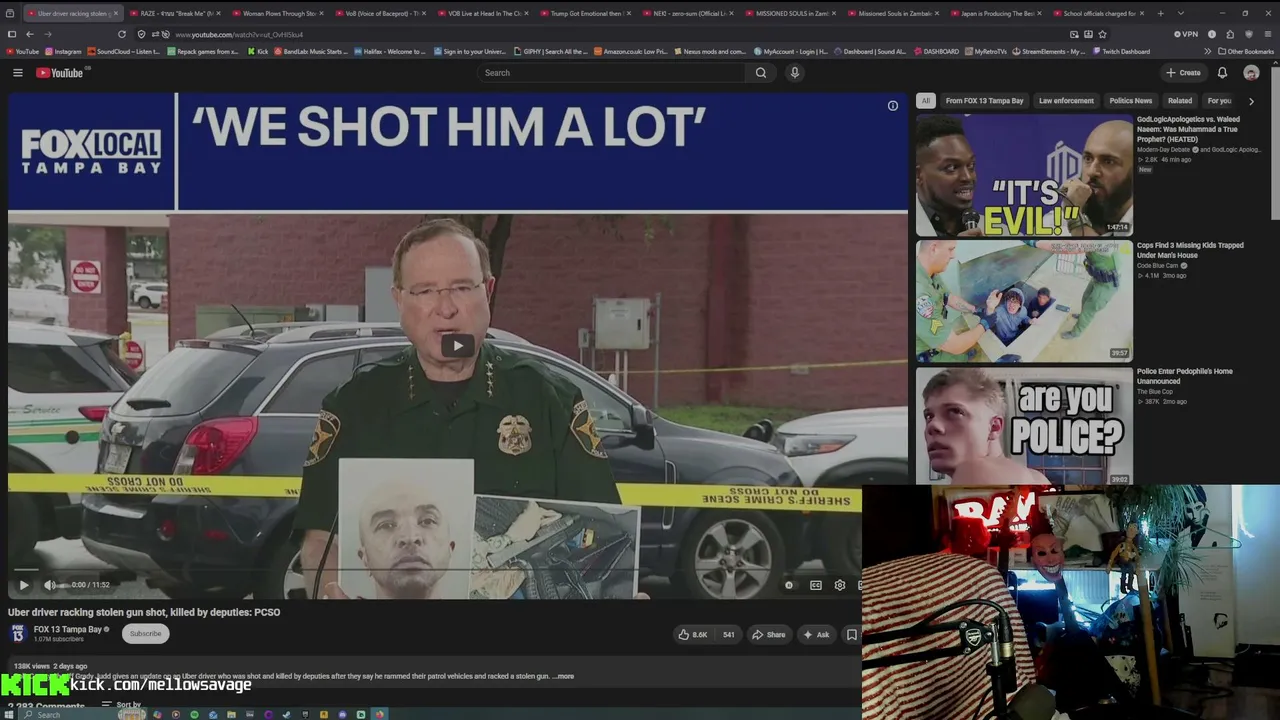Open the FOX 13 Tampa Bay channel avatar
This screenshot has width=1280, height=720.
[18, 633]
